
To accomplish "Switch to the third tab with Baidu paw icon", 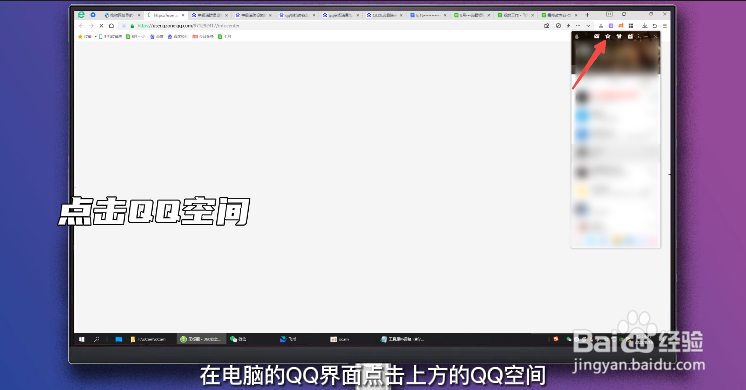I will click(x=210, y=15).
